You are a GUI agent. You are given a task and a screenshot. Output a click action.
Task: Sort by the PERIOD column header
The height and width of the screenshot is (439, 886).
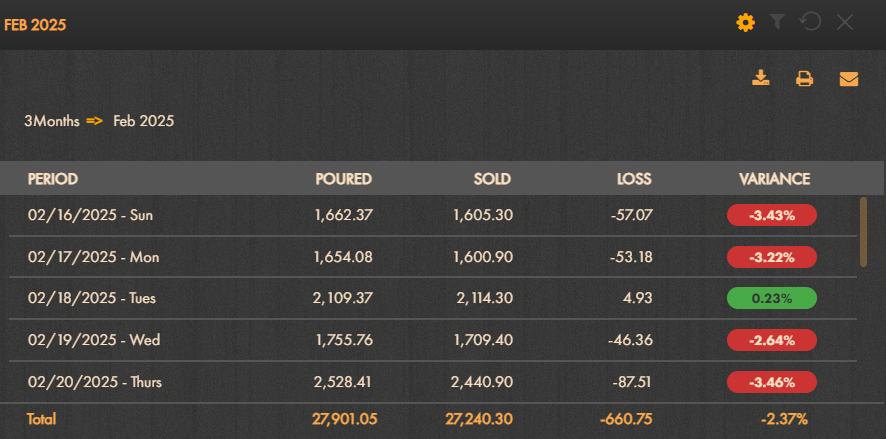pos(53,179)
